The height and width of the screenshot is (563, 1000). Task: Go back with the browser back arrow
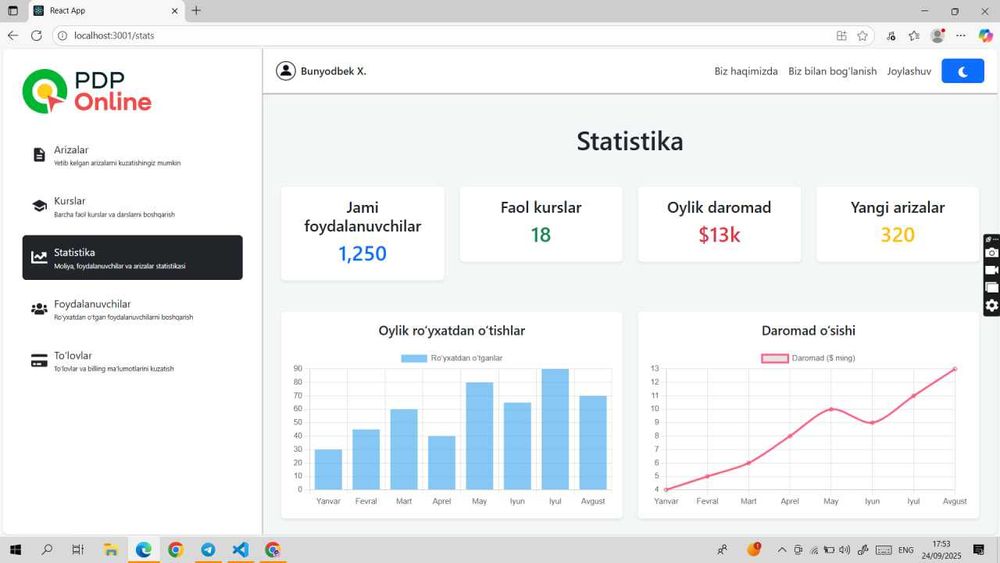click(13, 36)
